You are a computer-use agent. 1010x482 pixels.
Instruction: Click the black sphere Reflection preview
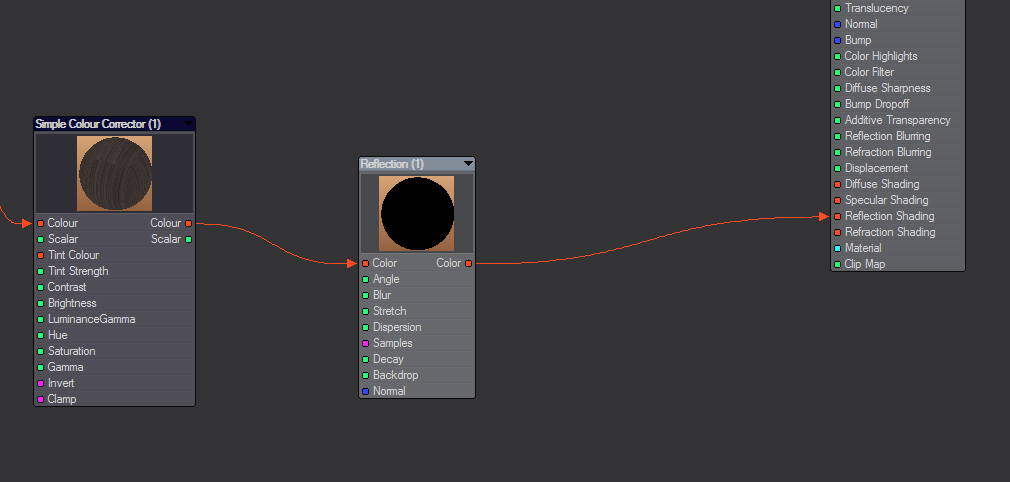tap(417, 214)
